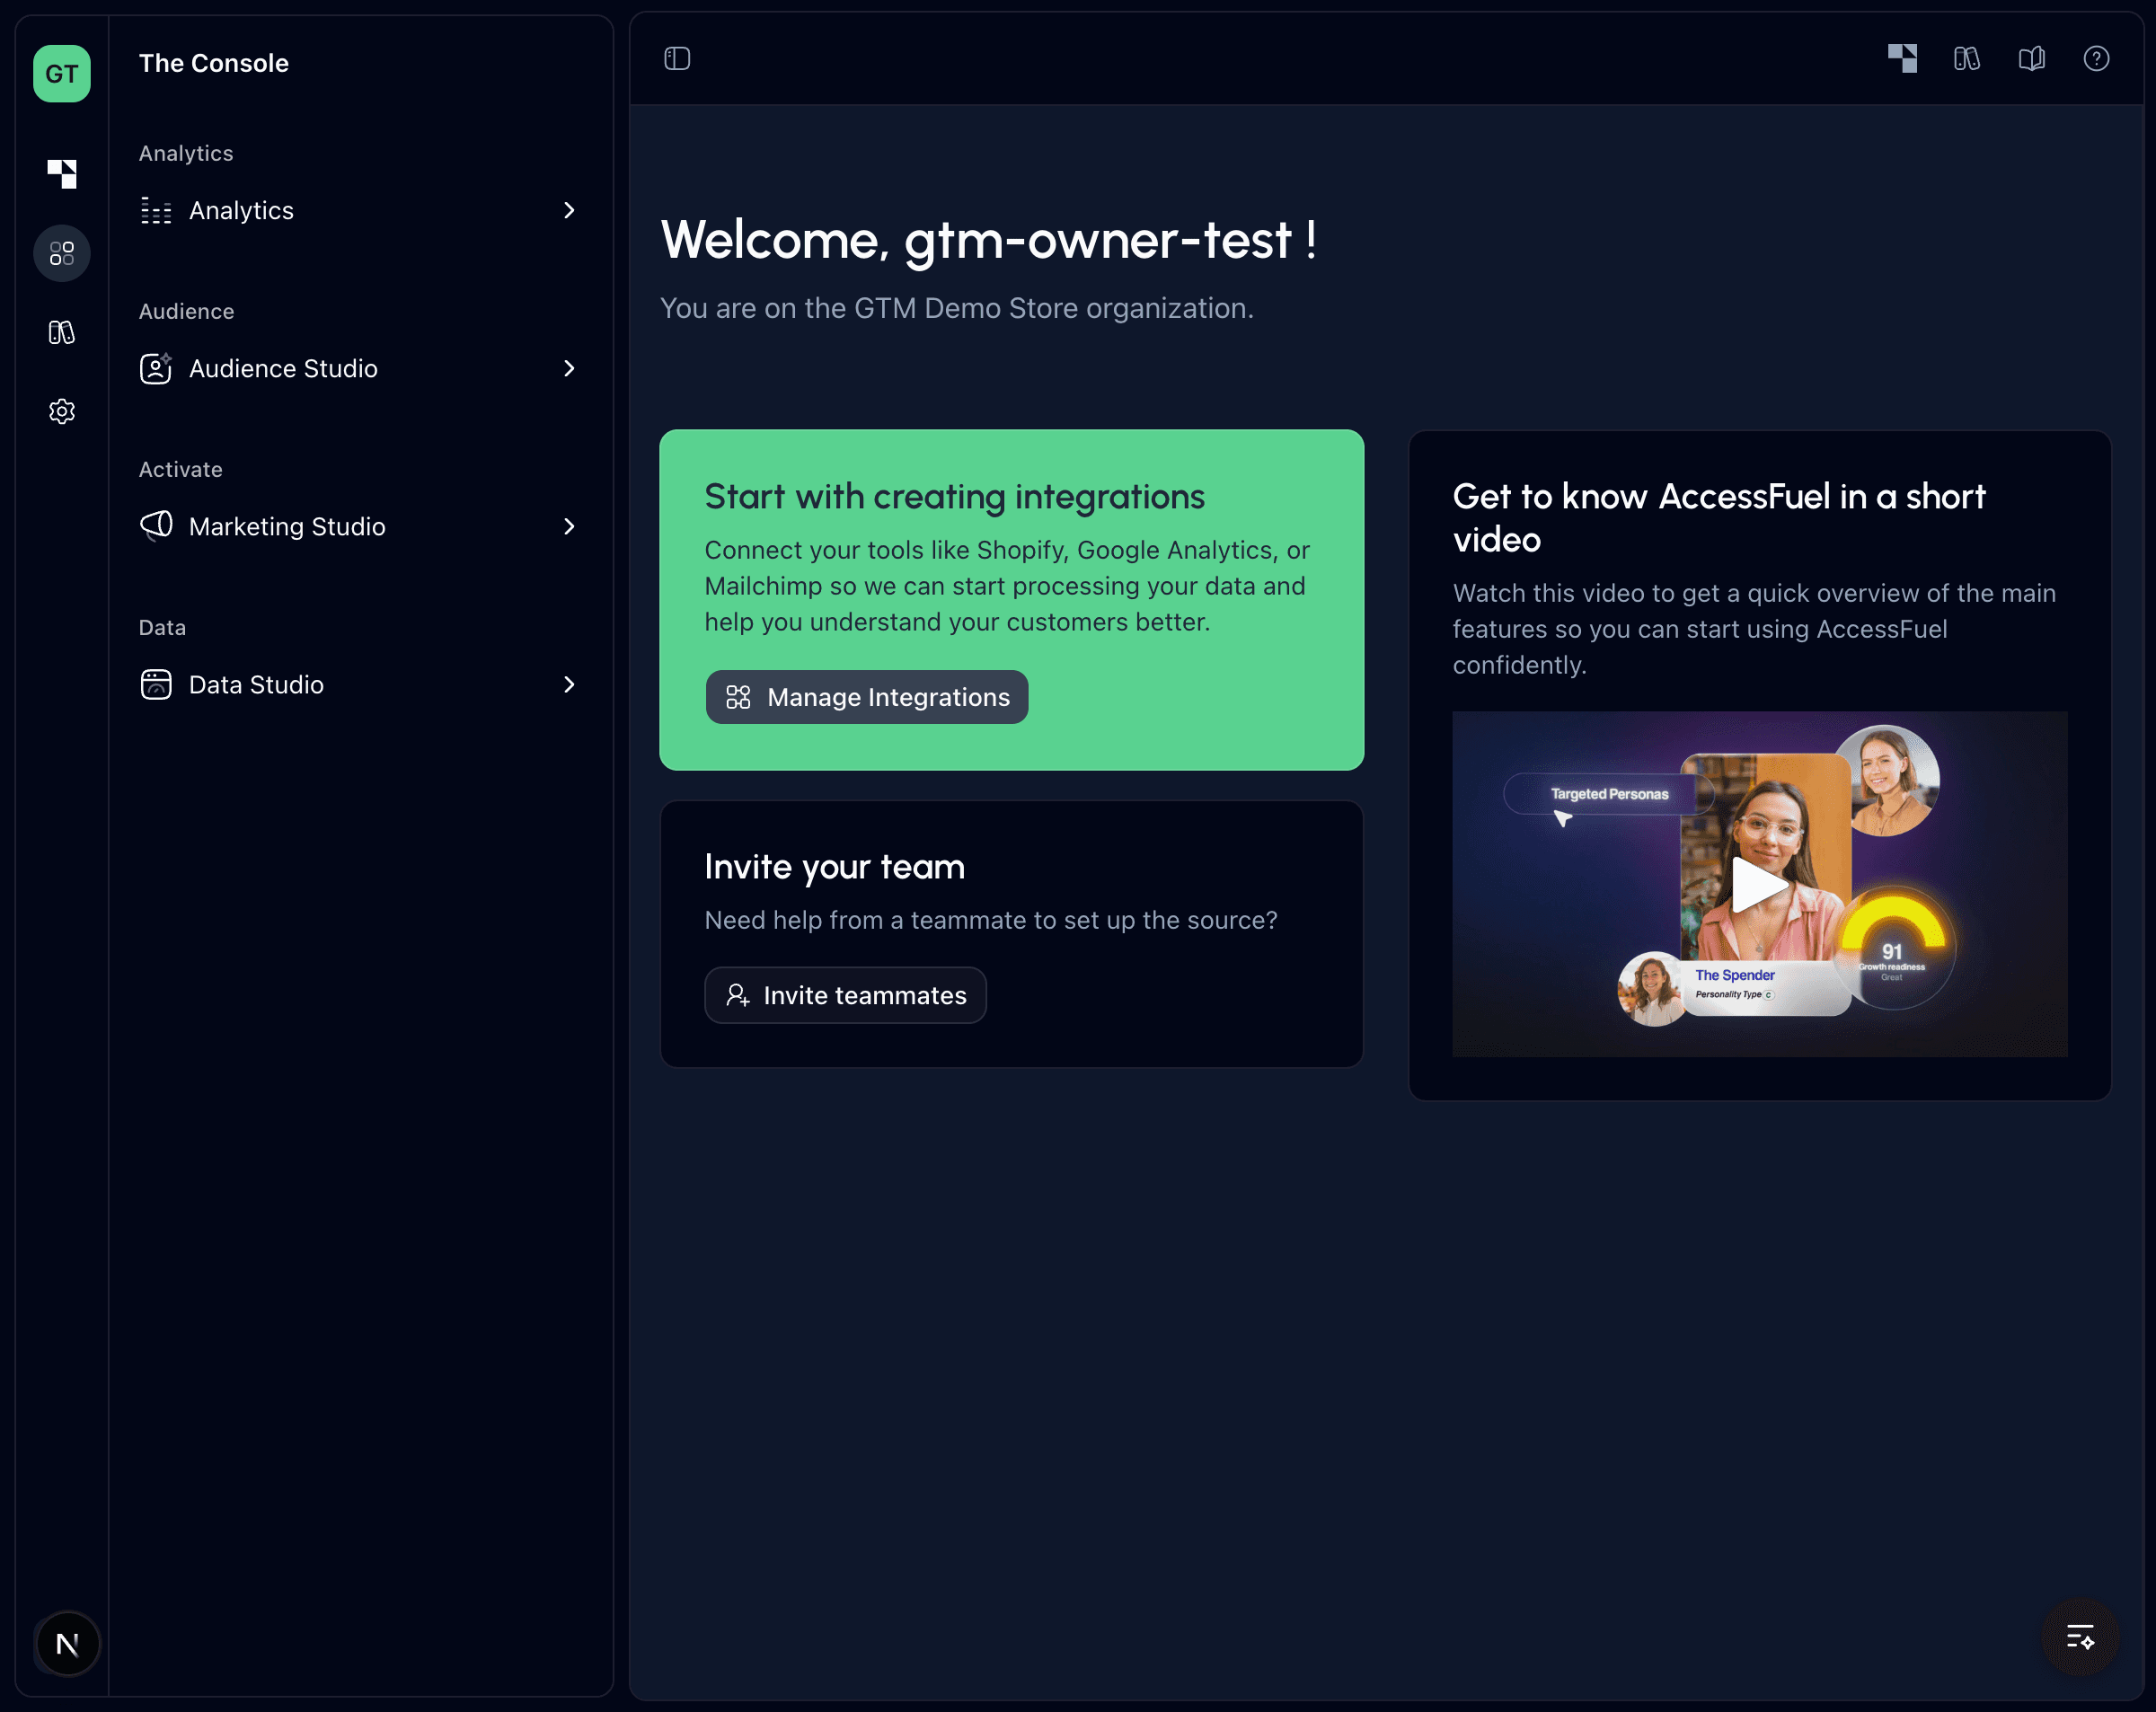Image resolution: width=2156 pixels, height=1712 pixels.
Task: Open Settings via the gear icon
Action: 62,411
